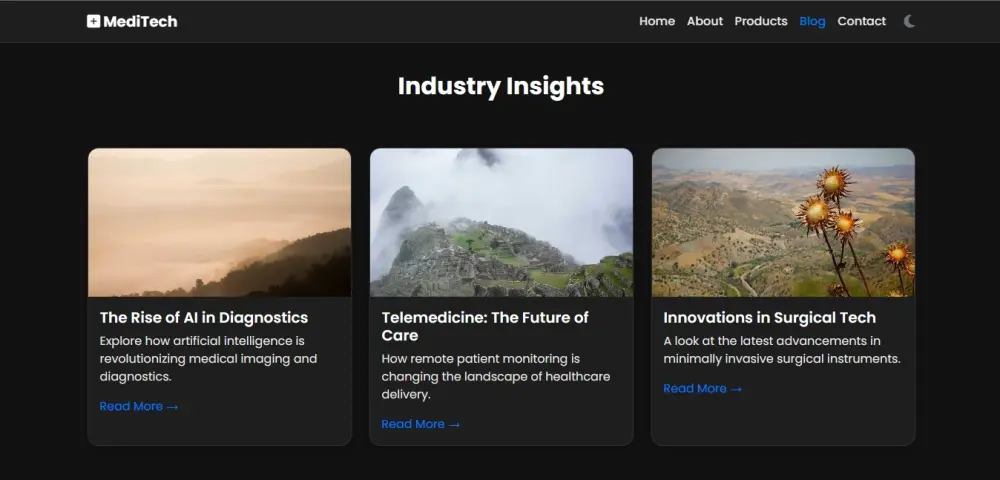Go to the About page

705,21
